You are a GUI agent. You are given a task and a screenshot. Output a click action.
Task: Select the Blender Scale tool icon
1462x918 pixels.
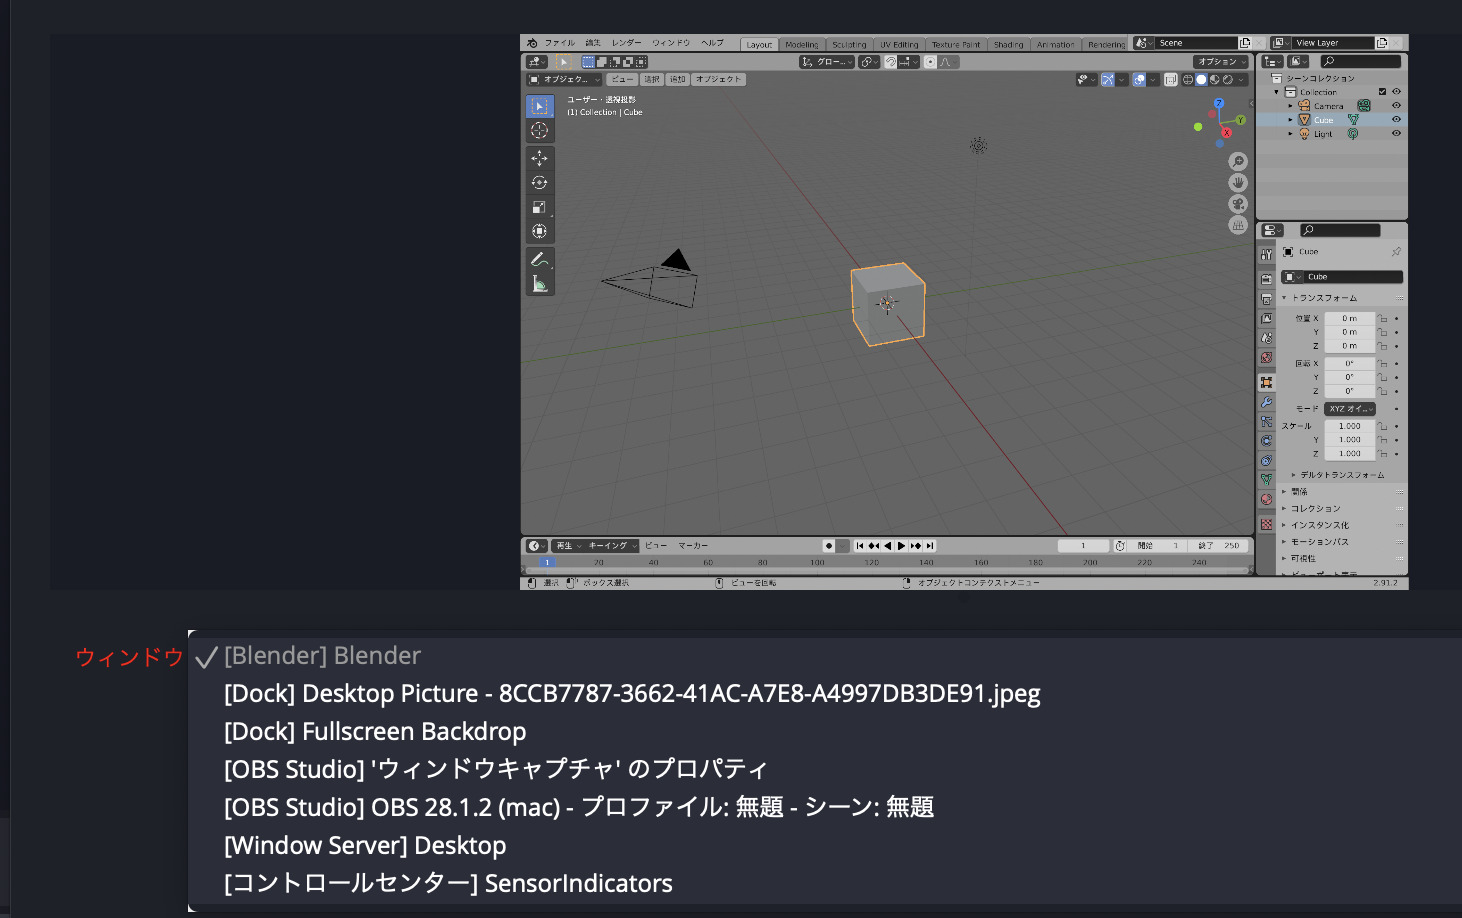pos(539,207)
